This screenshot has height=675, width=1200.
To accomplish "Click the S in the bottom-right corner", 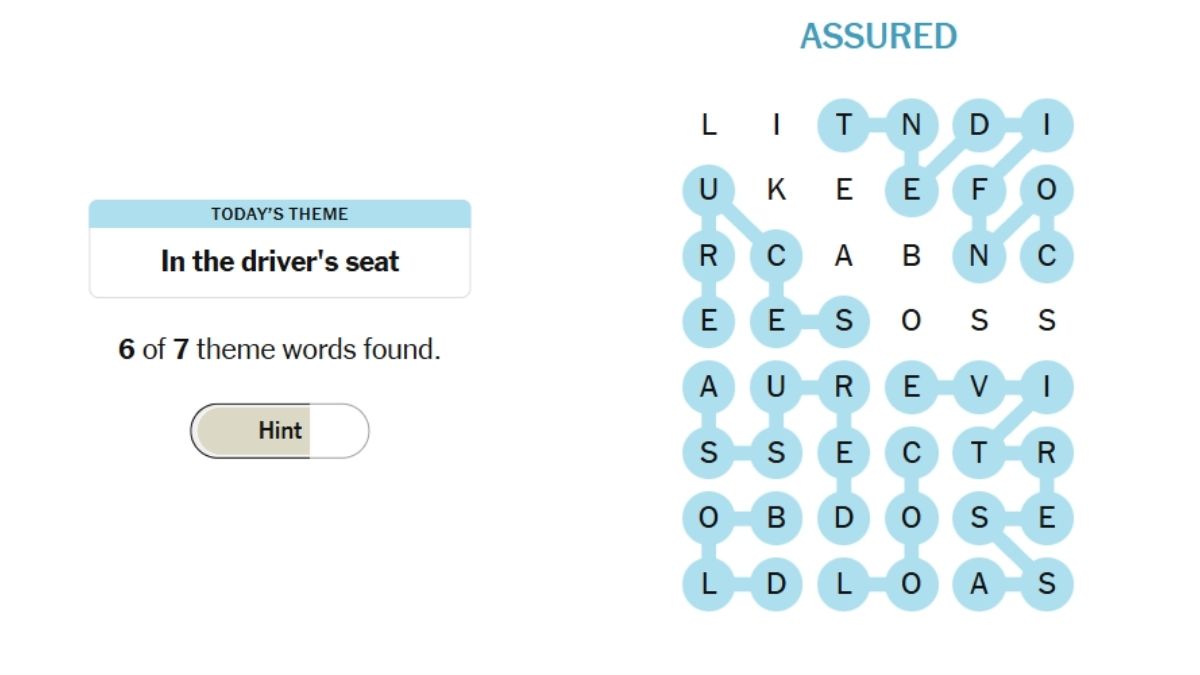I will [1047, 584].
